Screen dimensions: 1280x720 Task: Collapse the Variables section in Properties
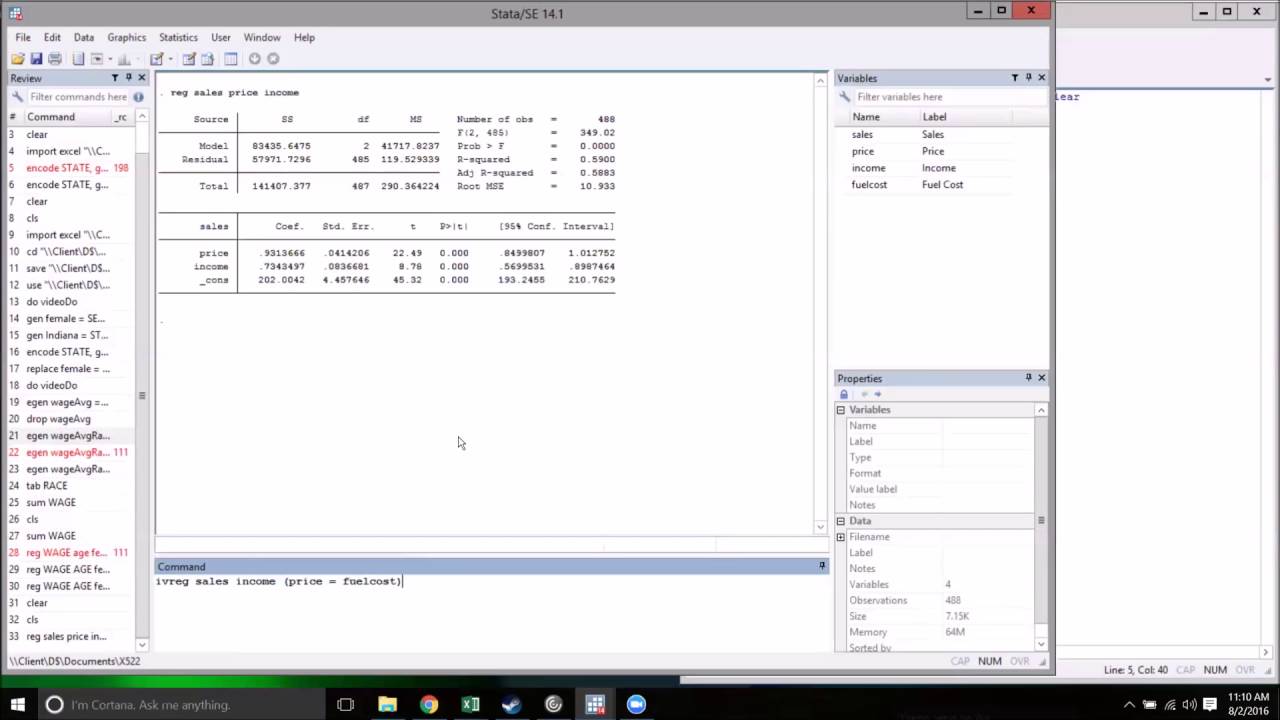click(841, 410)
